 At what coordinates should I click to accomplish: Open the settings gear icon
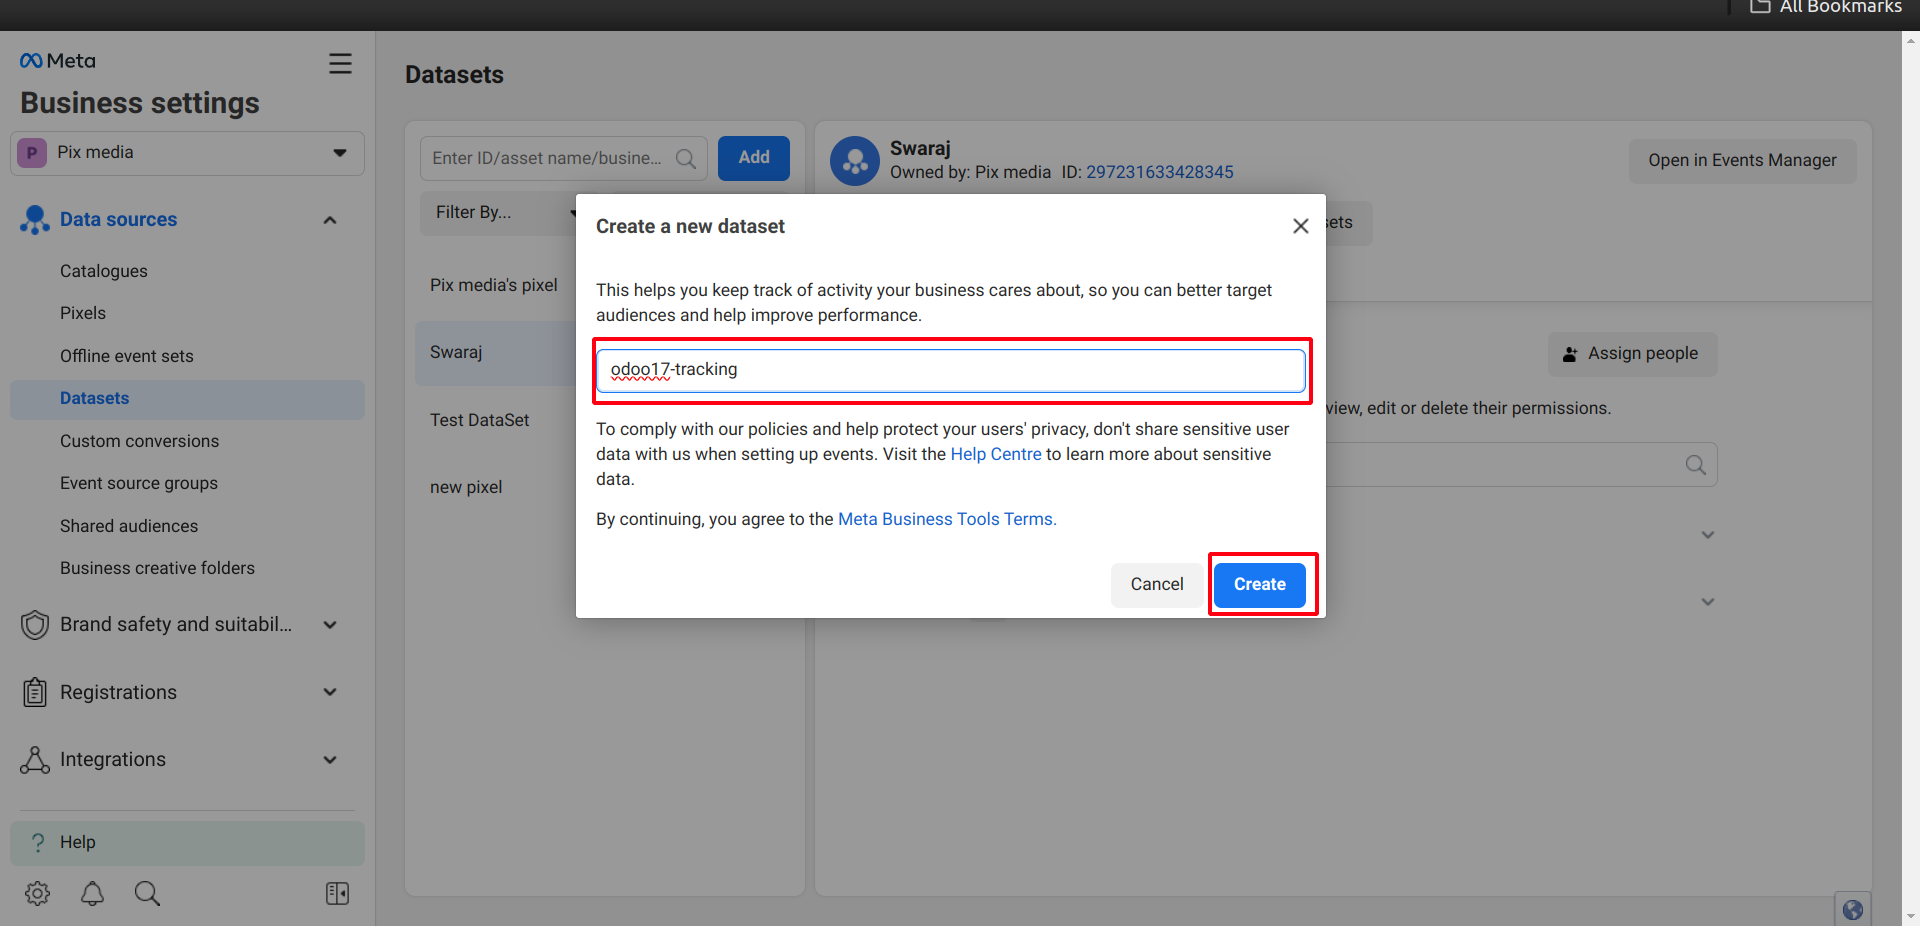(38, 893)
